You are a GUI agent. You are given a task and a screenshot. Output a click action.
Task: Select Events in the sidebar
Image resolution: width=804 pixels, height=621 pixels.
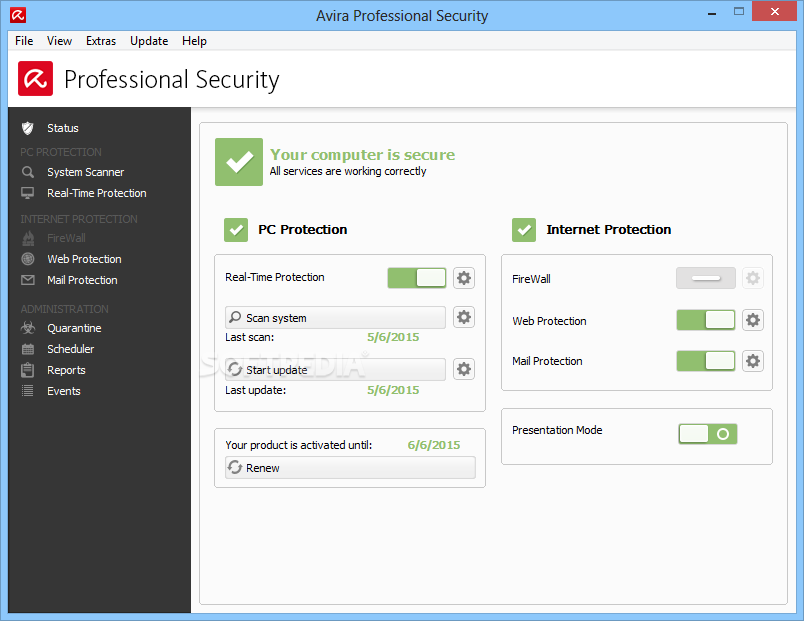click(64, 391)
